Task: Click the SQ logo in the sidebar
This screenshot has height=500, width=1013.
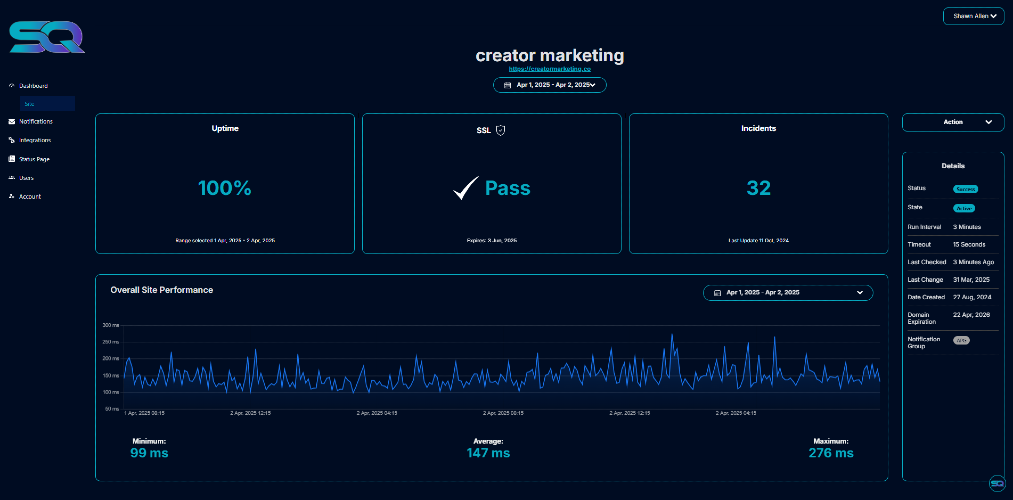Action: pyautogui.click(x=47, y=37)
